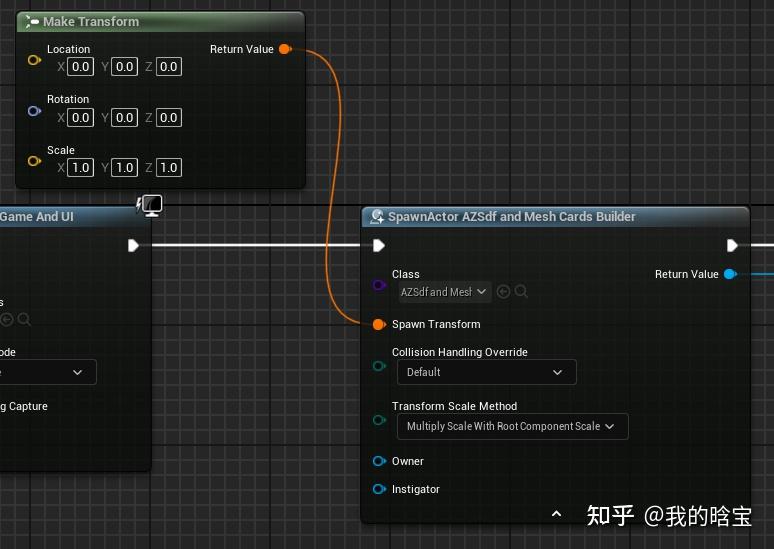The width and height of the screenshot is (774, 549).
Task: Click the Make Transform Return Value output pin
Action: pos(285,49)
